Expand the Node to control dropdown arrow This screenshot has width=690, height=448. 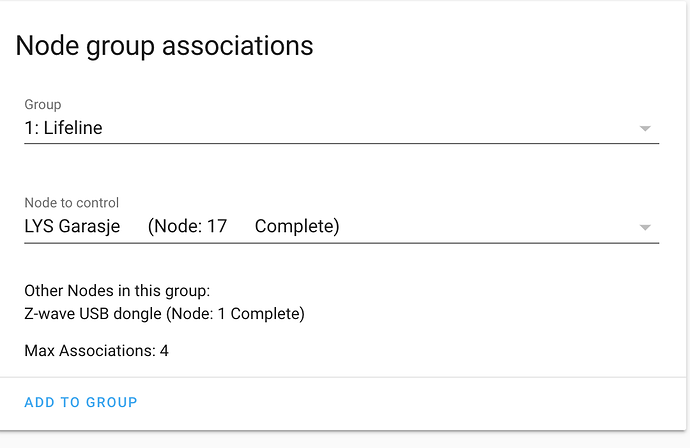coord(645,228)
